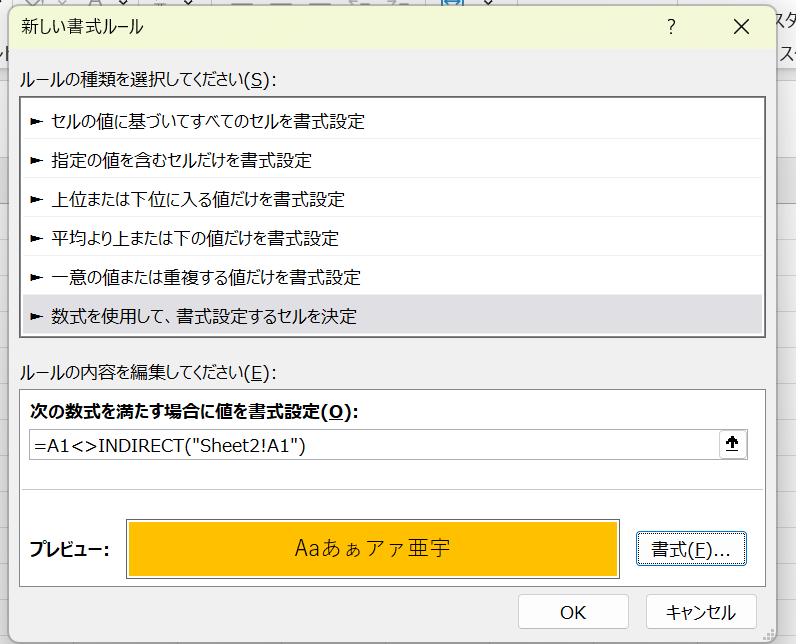Open the 書式(F)... format settings
This screenshot has height=644, width=796.
tap(691, 549)
